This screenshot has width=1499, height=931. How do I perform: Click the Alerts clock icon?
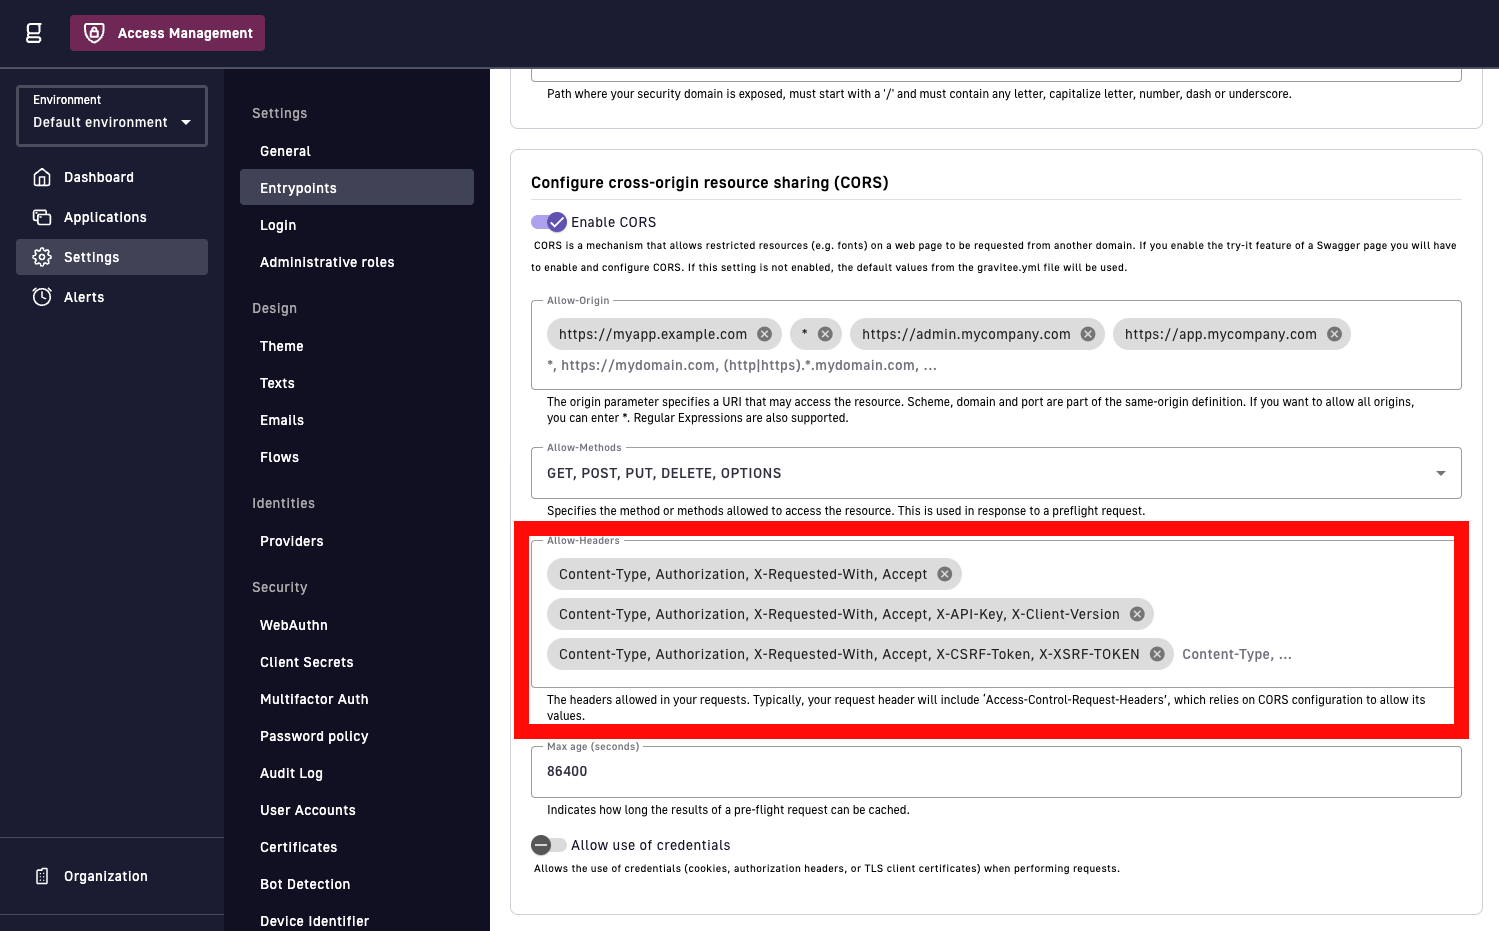(42, 297)
